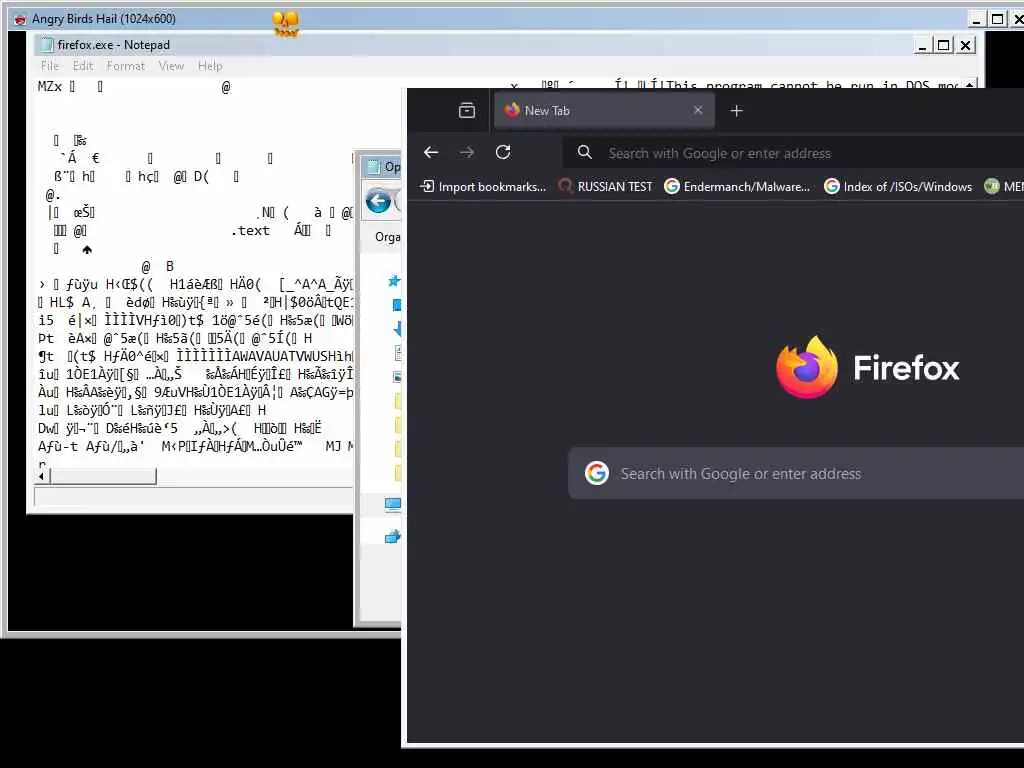1024x768 pixels.
Task: Close the New Tab tab in Firefox
Action: (698, 110)
